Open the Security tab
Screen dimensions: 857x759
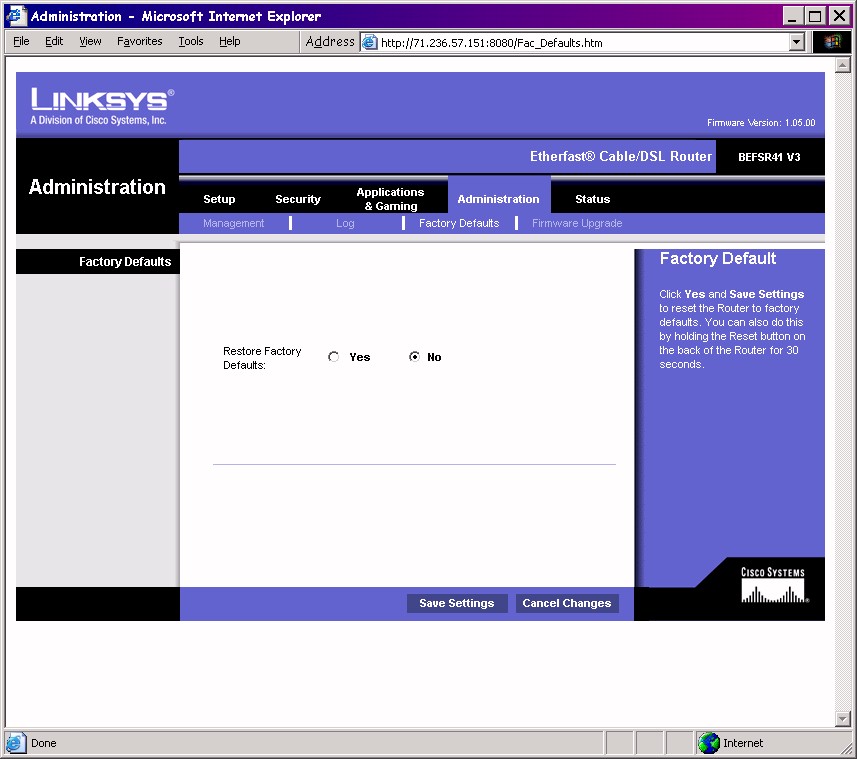(x=298, y=199)
